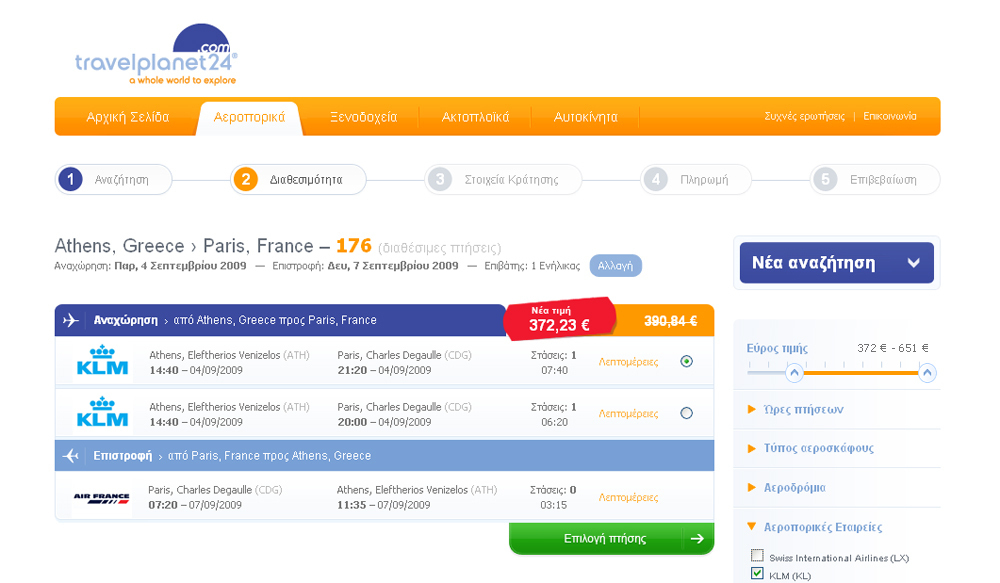Click the departure airplane icon in header
This screenshot has height=583, width=1000.
coord(71,321)
